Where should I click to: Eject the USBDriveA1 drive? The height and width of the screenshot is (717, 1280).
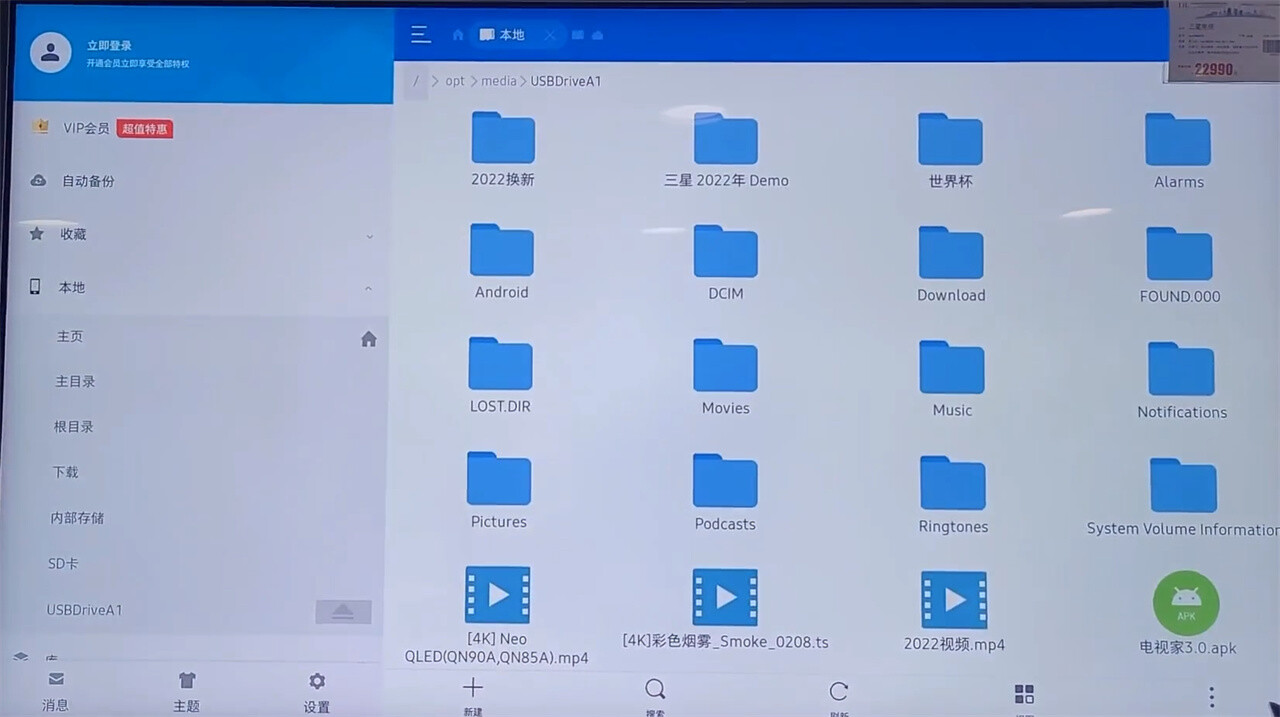pos(343,610)
